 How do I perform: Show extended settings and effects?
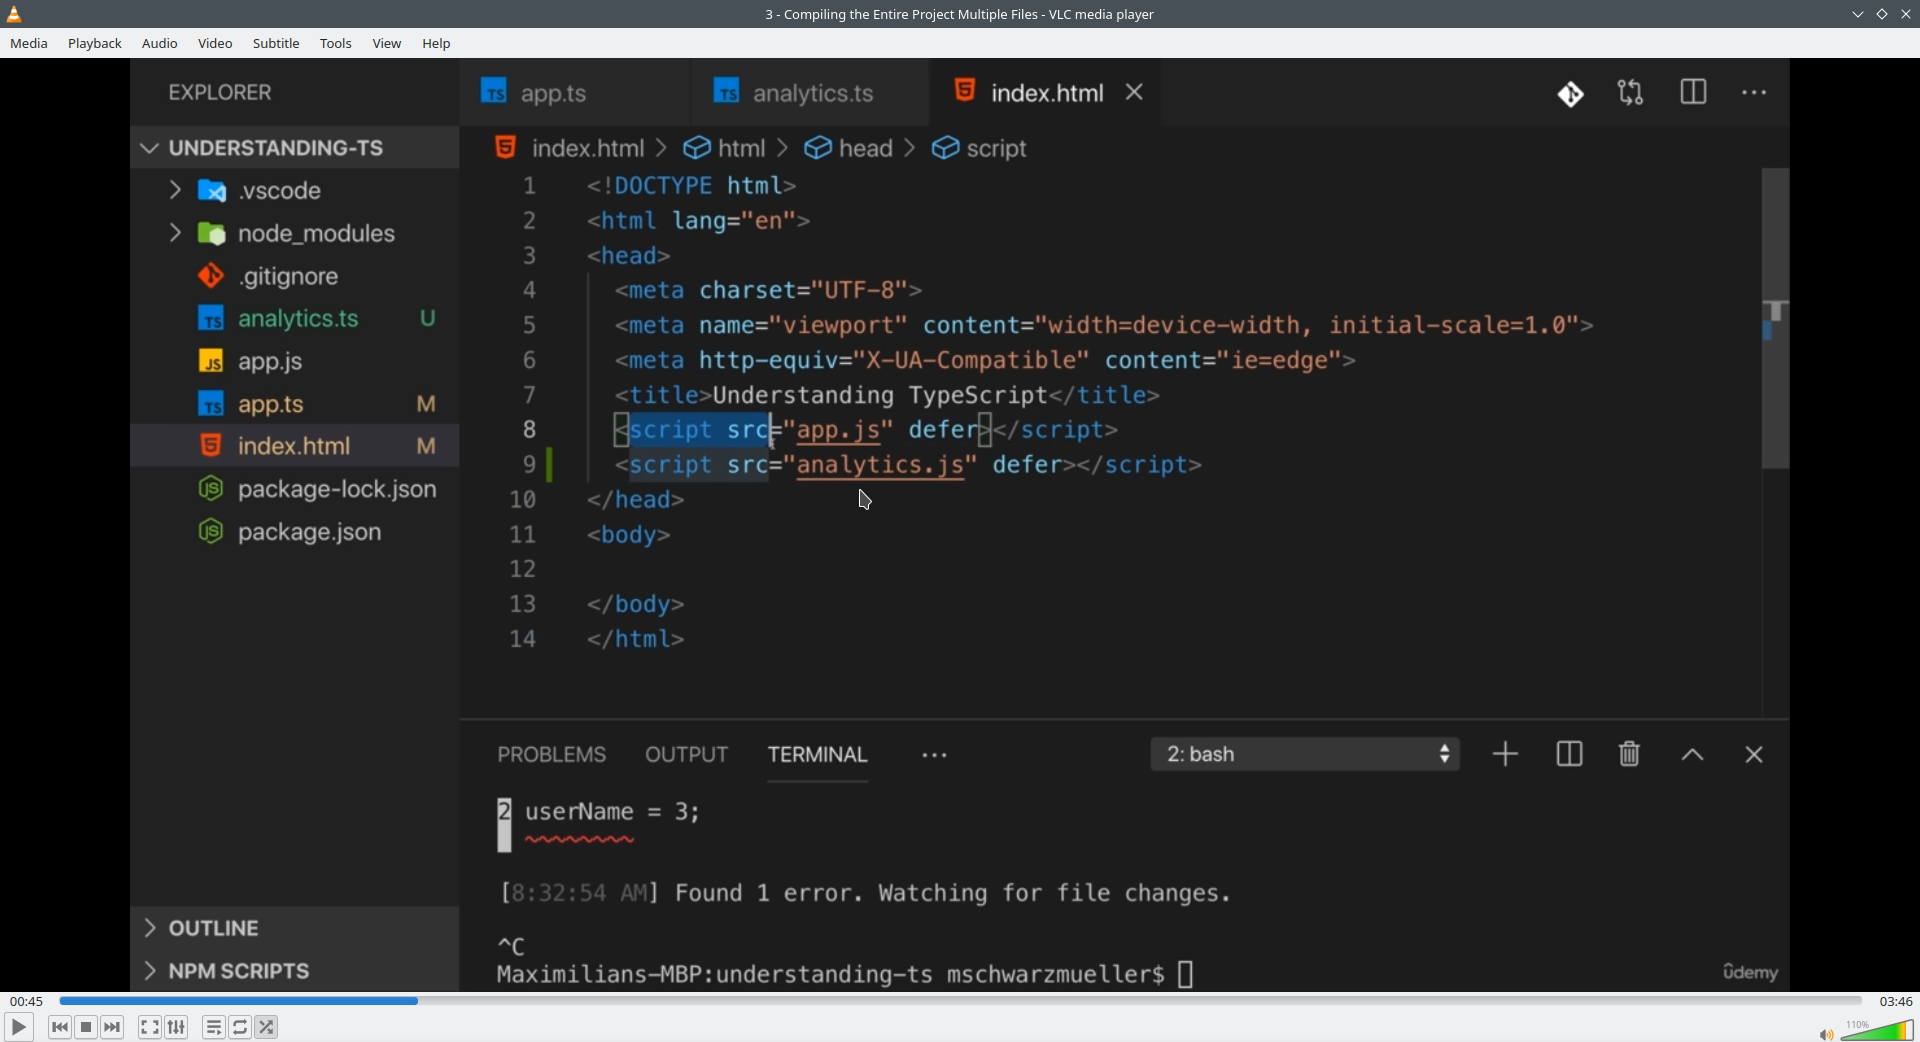click(x=177, y=1027)
